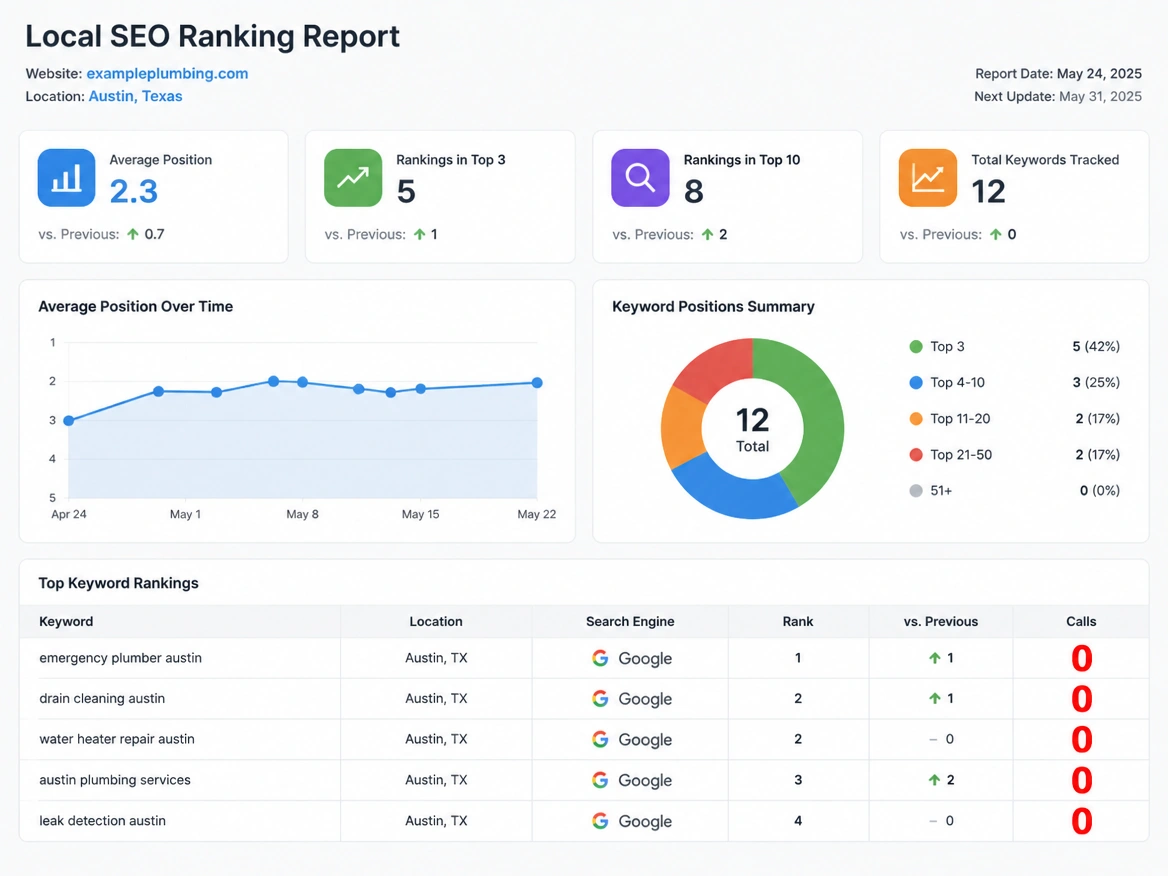Click the up arrow in austin plumbing services row
Screen dimensions: 1168x876
click(x=934, y=780)
